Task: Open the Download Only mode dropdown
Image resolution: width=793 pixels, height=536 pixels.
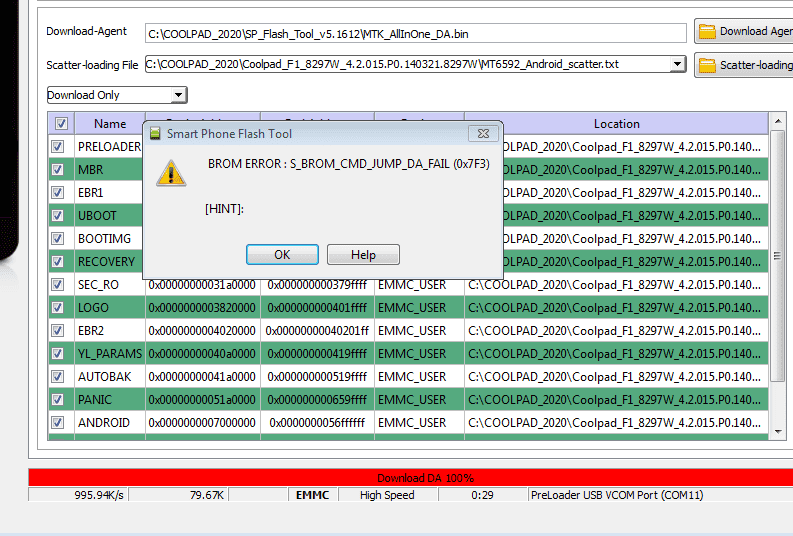Action: (x=117, y=95)
